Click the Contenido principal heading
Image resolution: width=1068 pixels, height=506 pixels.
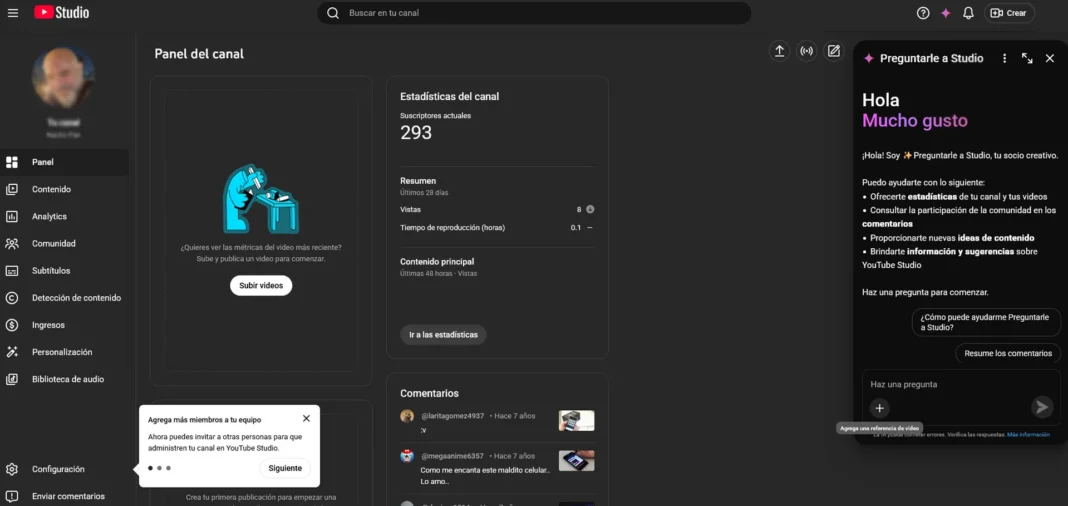point(437,262)
